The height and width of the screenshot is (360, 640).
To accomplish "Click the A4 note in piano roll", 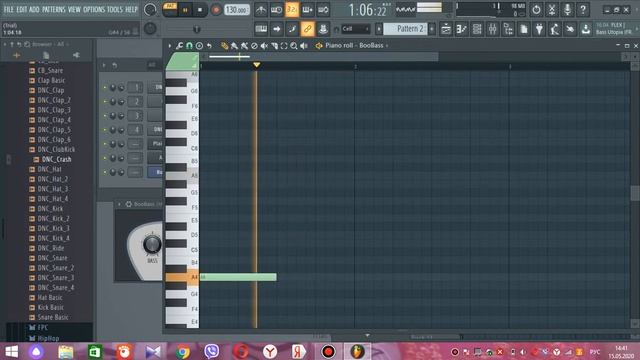I will [238, 277].
